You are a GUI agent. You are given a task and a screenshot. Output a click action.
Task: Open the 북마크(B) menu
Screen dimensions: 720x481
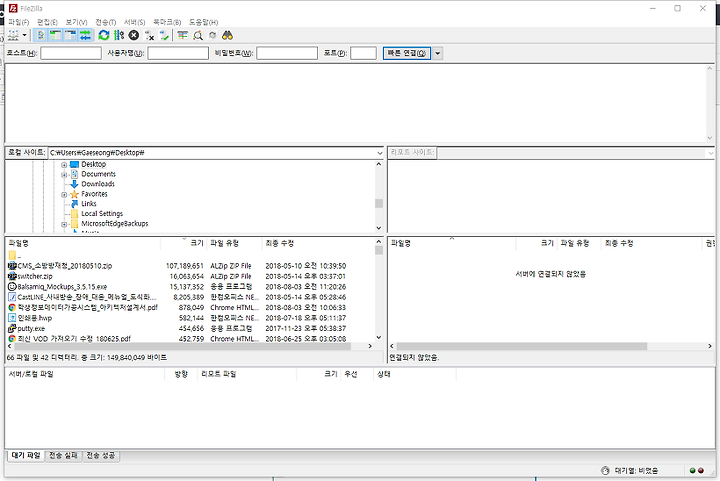click(167, 22)
